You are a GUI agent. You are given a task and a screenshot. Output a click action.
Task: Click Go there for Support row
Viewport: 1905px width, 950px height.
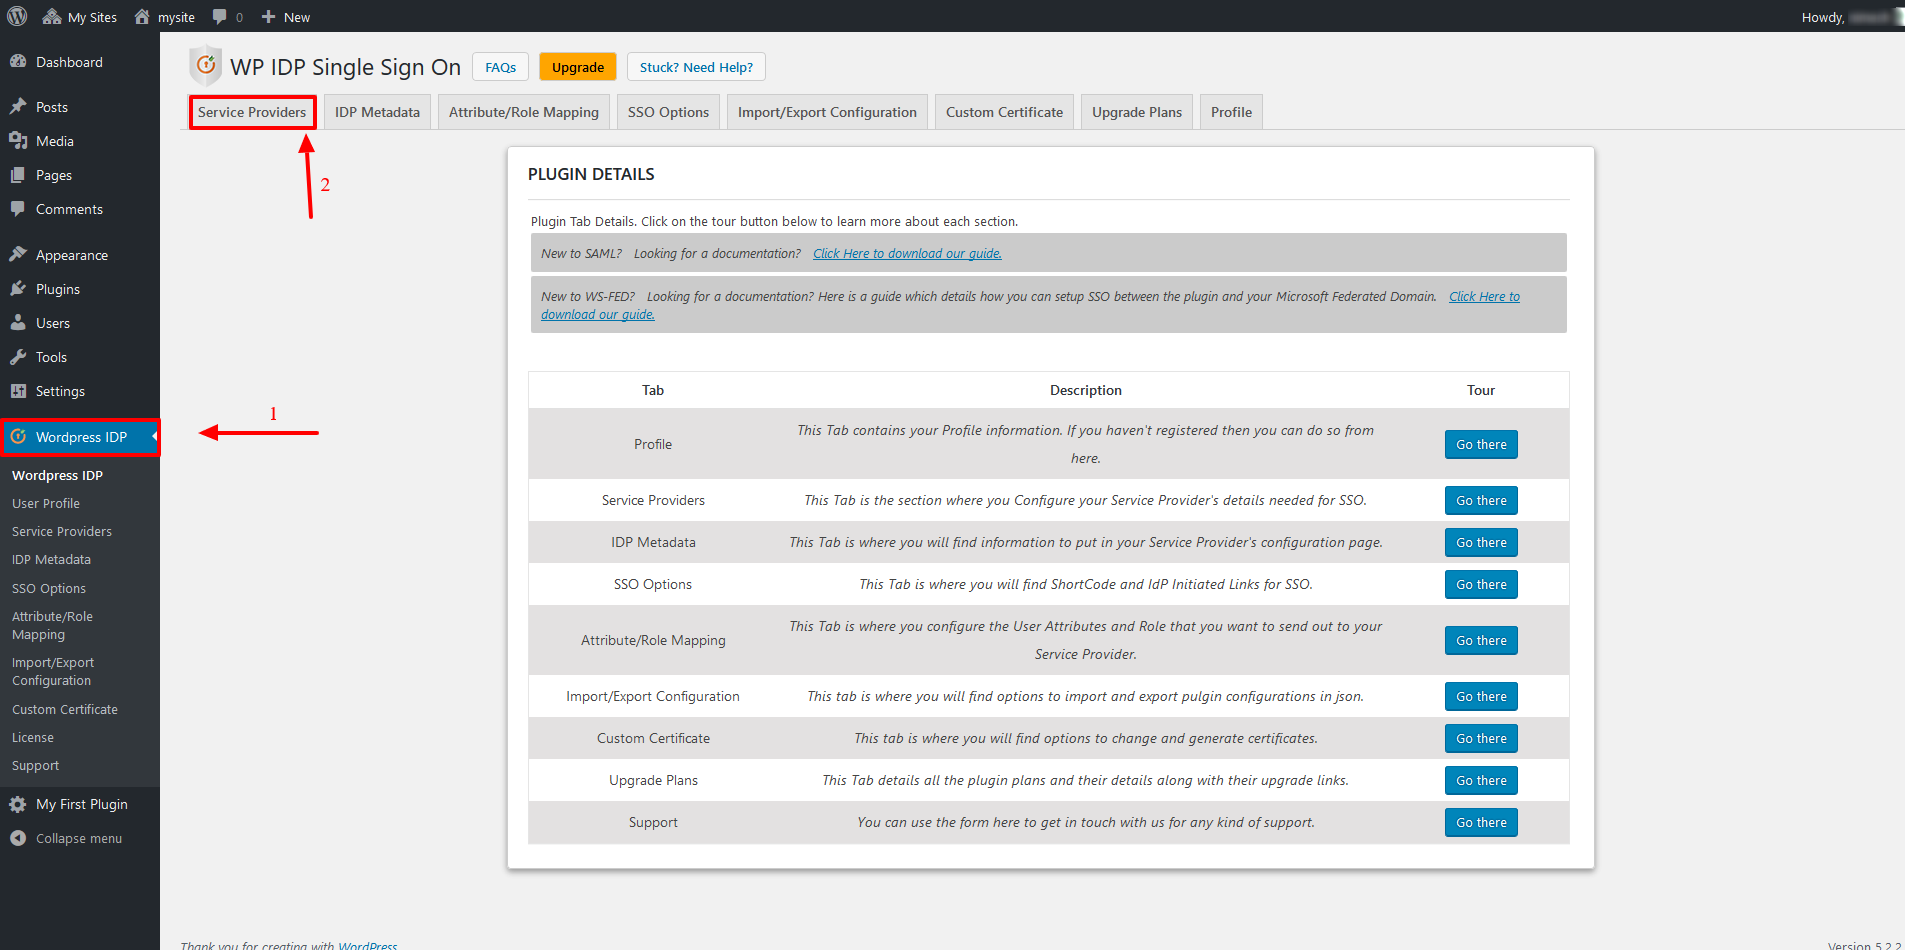1481,822
